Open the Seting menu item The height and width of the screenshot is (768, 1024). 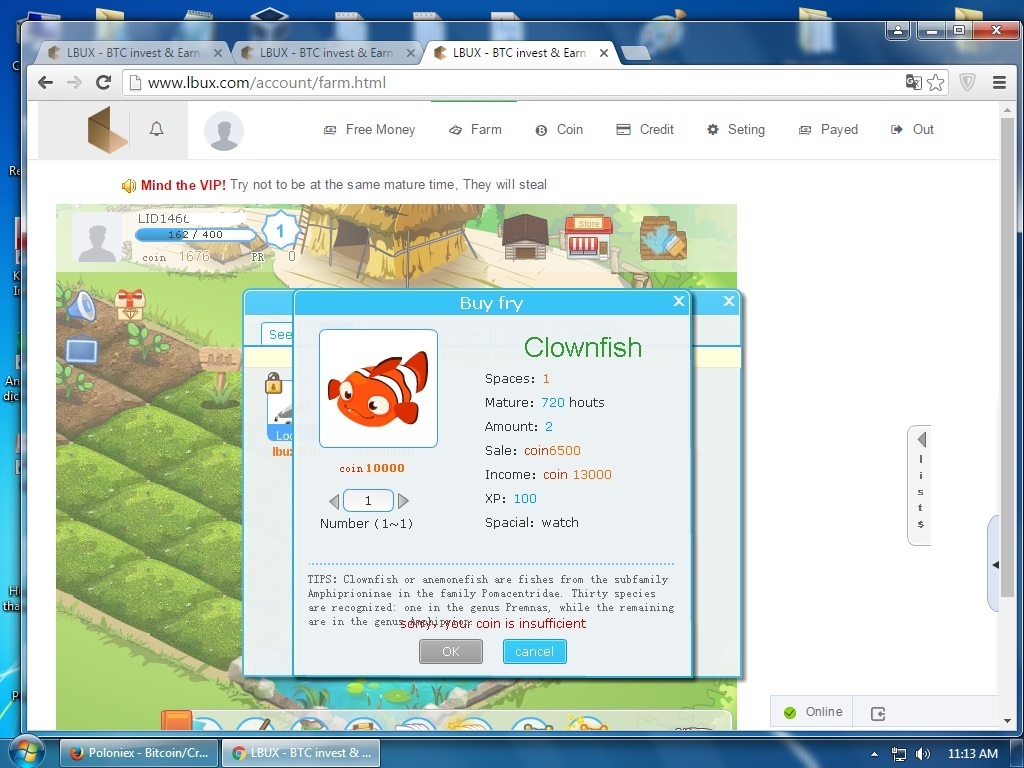click(736, 129)
